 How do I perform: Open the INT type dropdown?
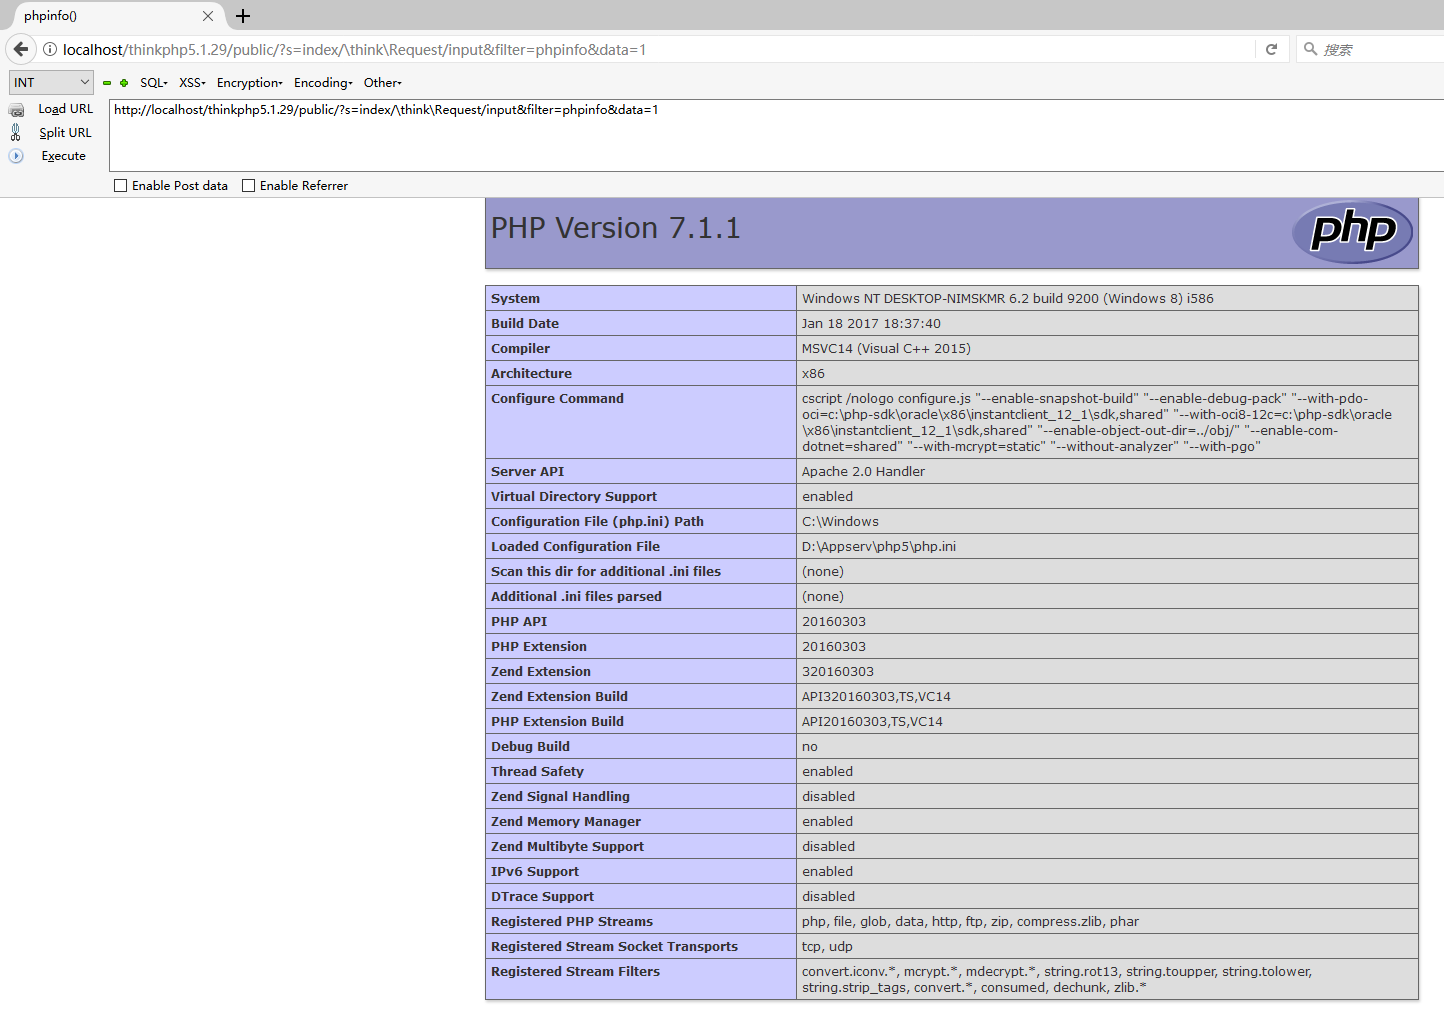pos(51,83)
